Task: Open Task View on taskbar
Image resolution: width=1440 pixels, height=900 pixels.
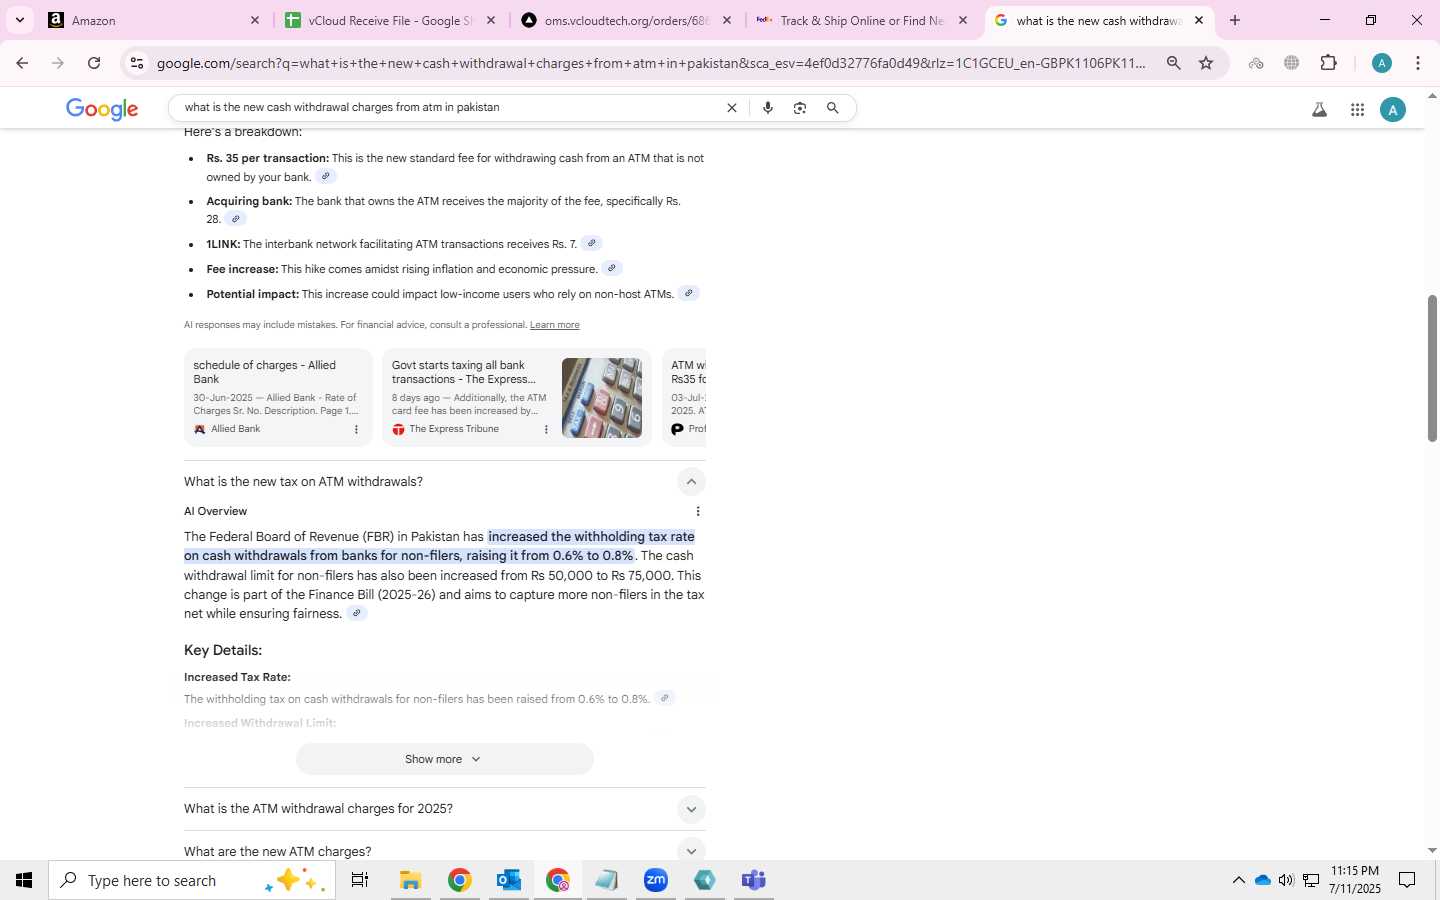Action: click(x=360, y=880)
